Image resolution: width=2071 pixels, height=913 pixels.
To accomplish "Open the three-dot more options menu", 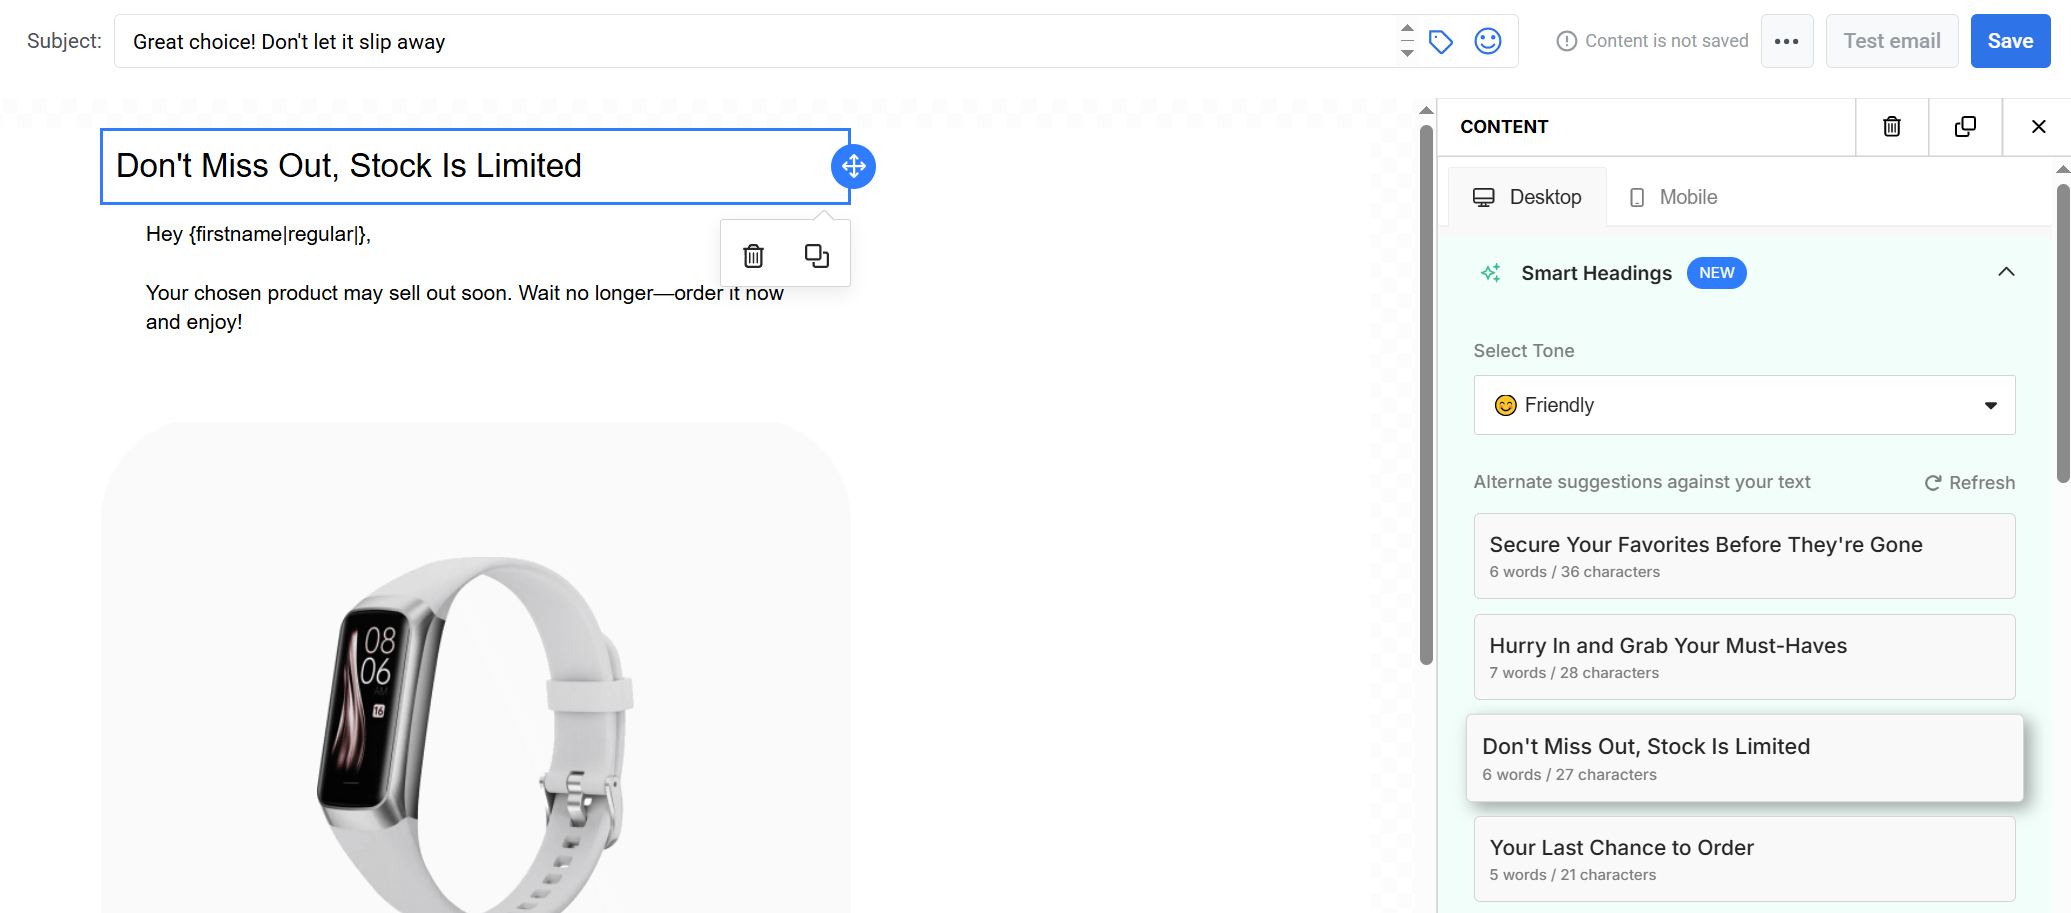I will pos(1786,41).
